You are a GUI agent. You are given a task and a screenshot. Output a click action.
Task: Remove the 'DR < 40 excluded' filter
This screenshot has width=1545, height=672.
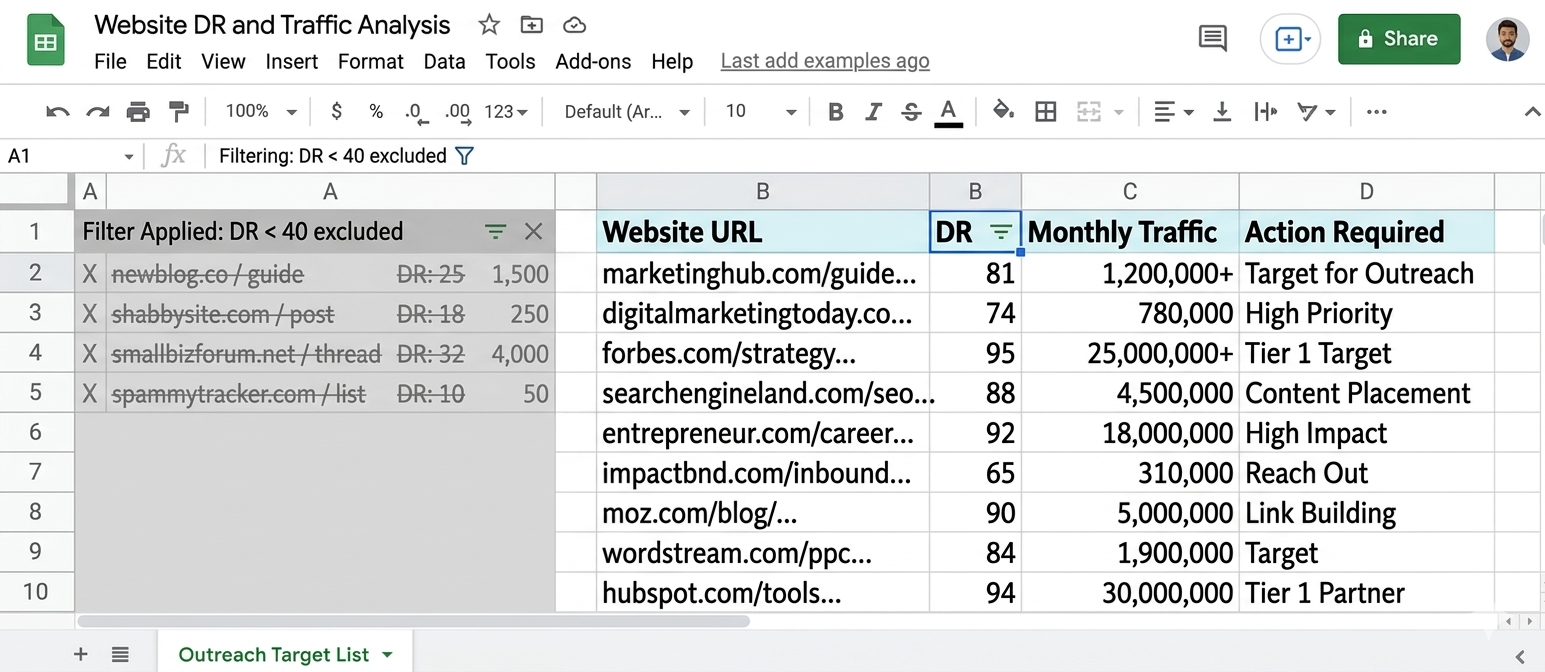[533, 231]
